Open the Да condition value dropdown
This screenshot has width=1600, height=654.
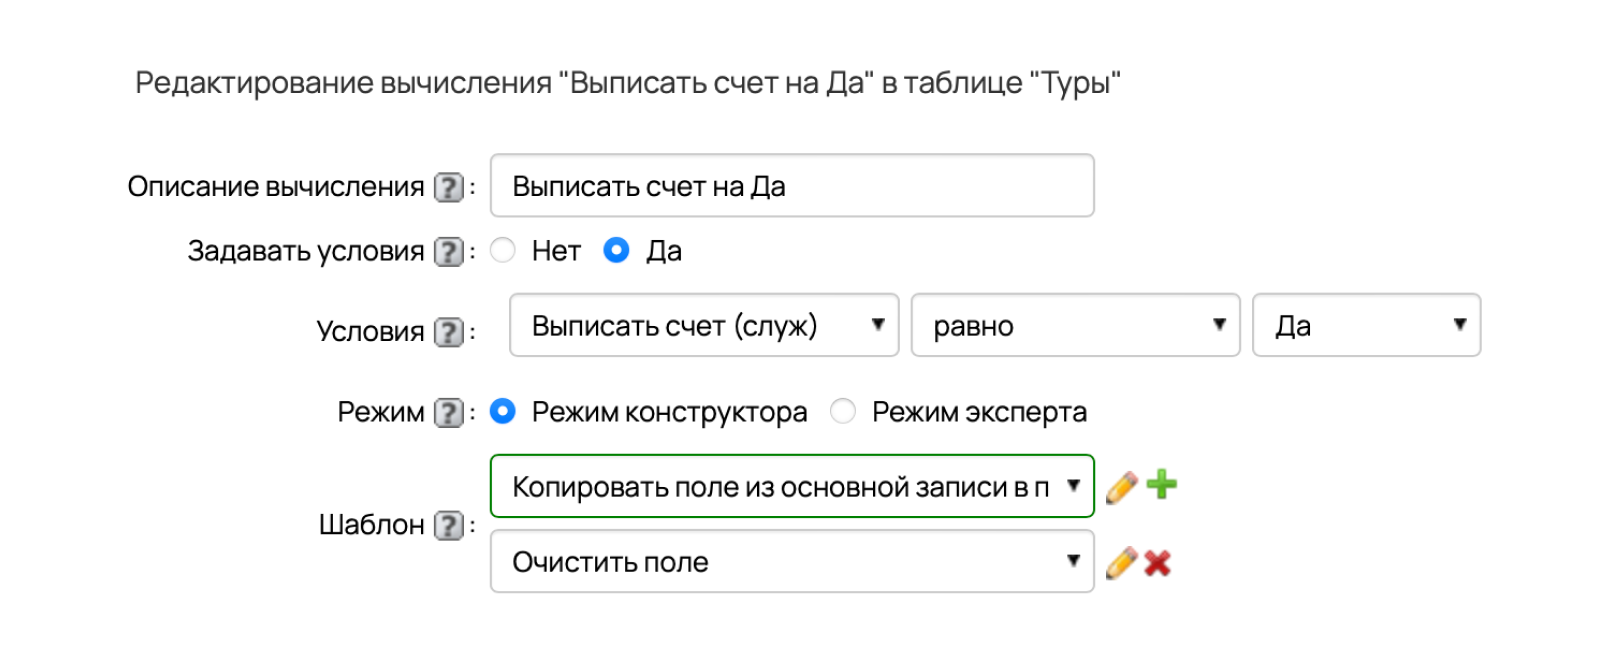point(1367,325)
